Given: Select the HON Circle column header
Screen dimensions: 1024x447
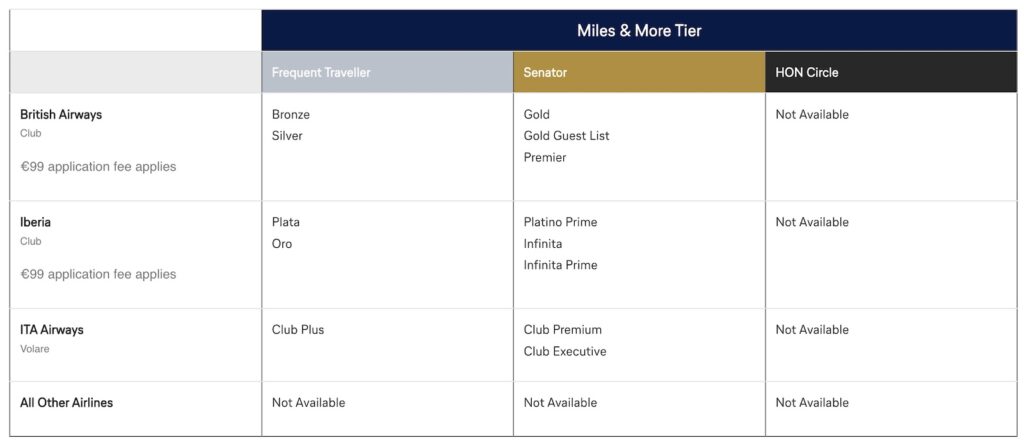Looking at the screenshot, I should 807,73.
